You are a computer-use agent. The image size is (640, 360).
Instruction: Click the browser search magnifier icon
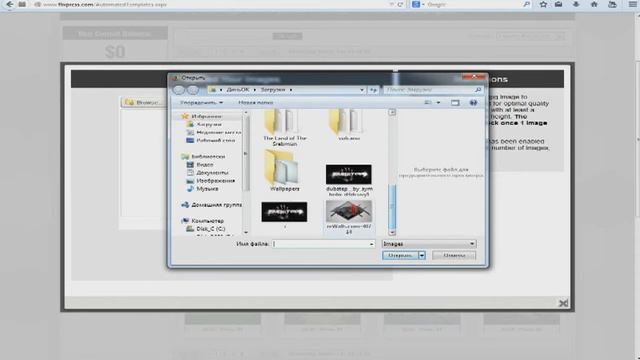click(527, 4)
